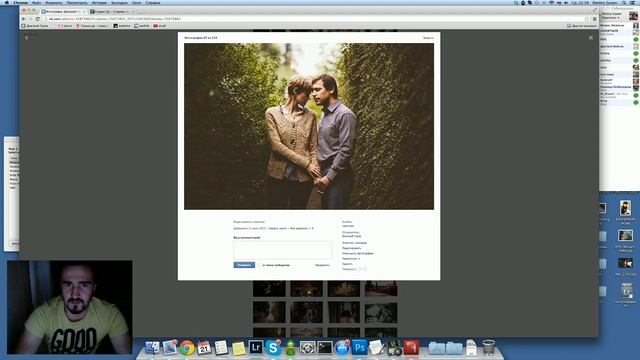Open TextEdit document icon in Dock

coord(376,348)
